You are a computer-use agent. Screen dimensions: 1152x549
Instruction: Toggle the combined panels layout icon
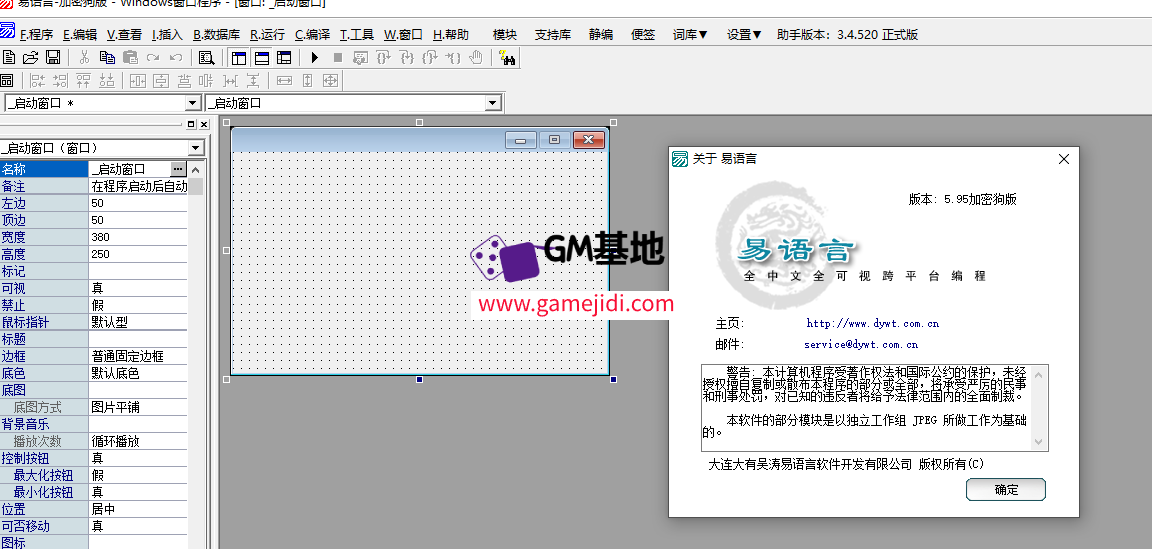[284, 57]
